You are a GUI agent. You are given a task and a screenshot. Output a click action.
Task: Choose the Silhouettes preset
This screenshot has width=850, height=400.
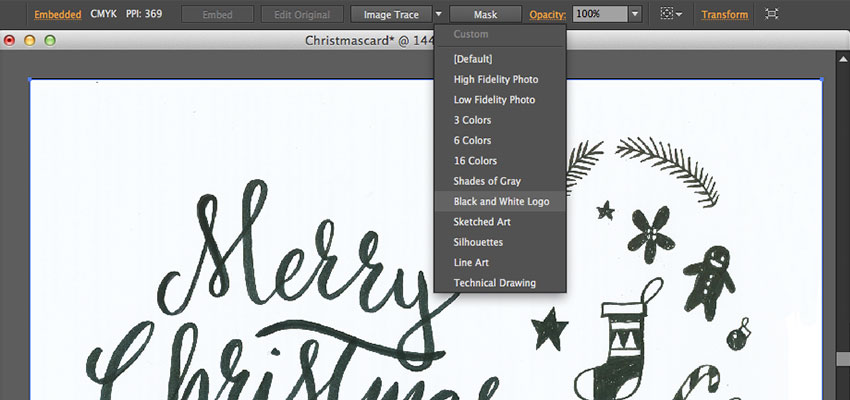tap(500, 242)
